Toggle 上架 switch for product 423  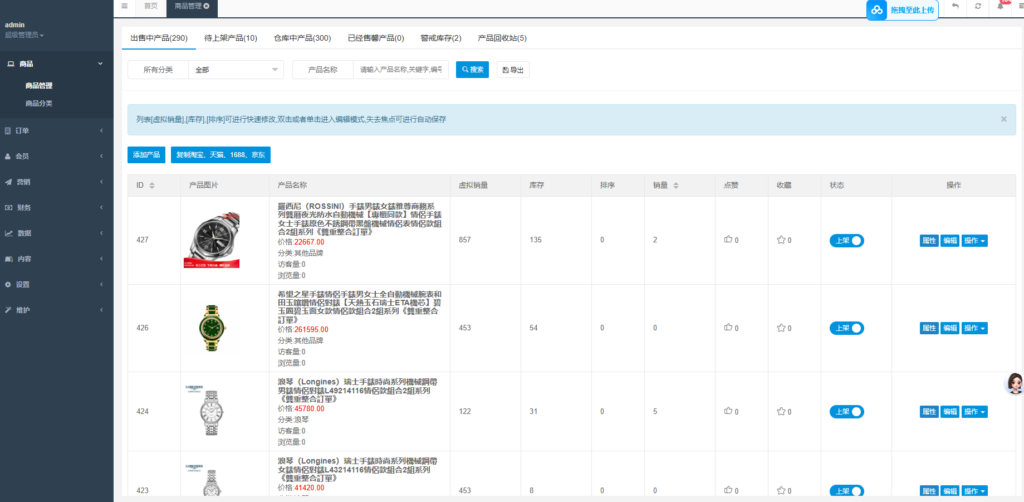tap(846, 491)
